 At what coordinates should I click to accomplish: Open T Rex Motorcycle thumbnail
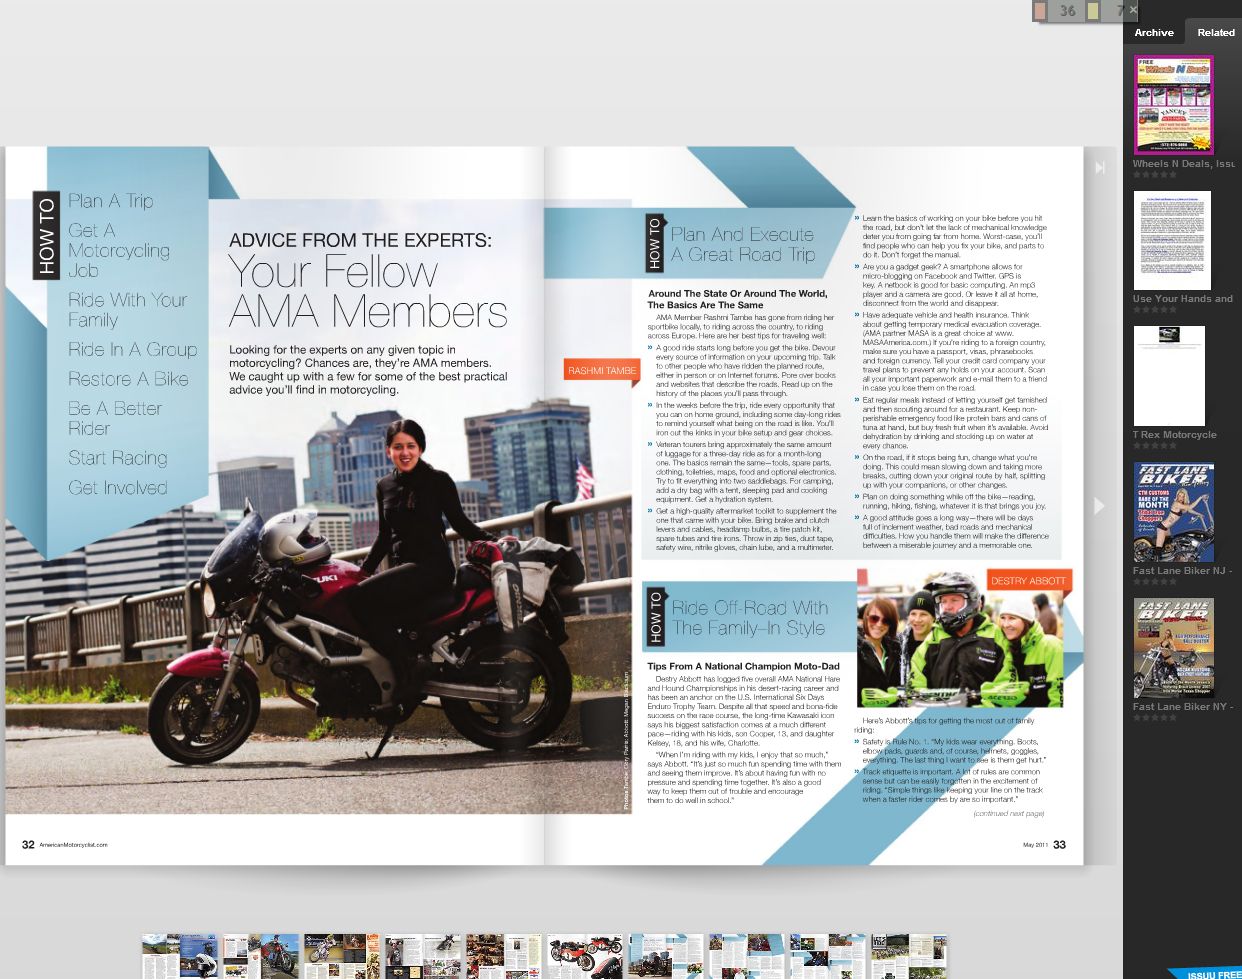(1169, 376)
